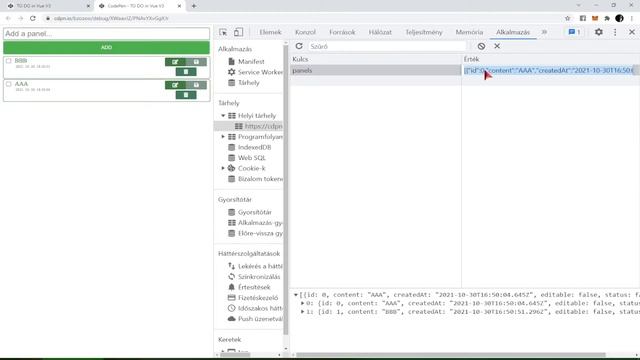This screenshot has width=640, height=360.
Task: Click the greyed save icon button of AAA panel
Action: tap(196, 85)
